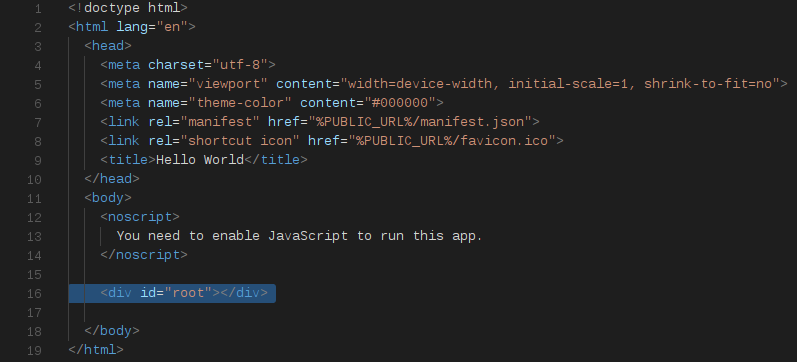Click the "en" language value
This screenshot has width=797, height=362.
172,27
